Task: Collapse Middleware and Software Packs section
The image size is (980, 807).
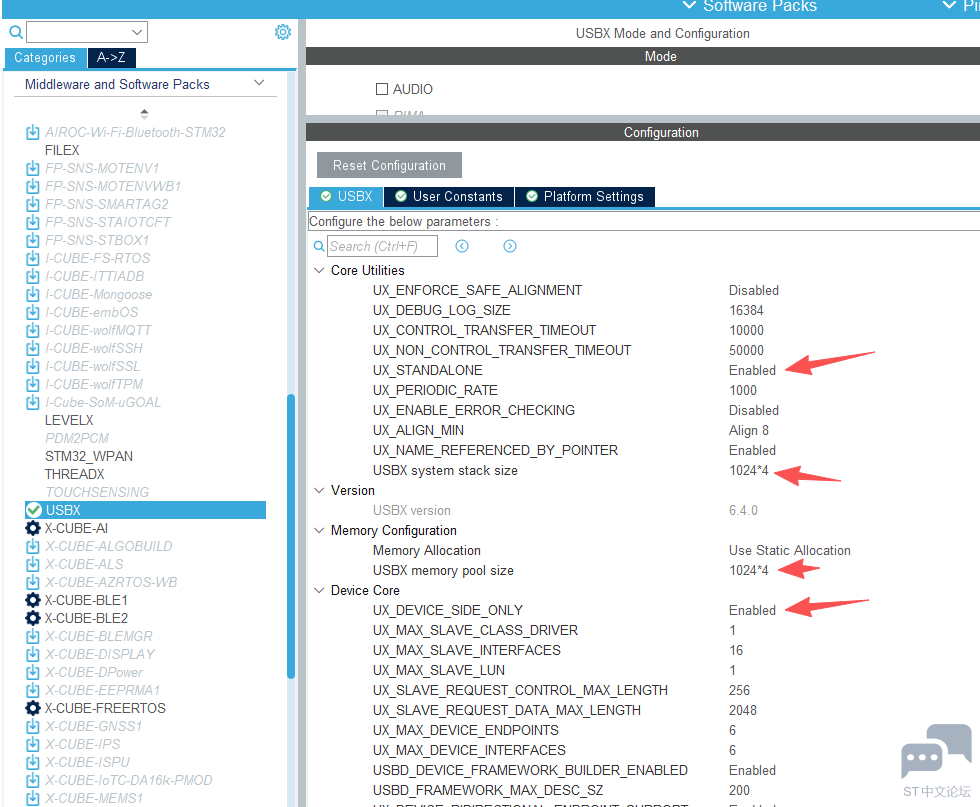Action: (259, 83)
